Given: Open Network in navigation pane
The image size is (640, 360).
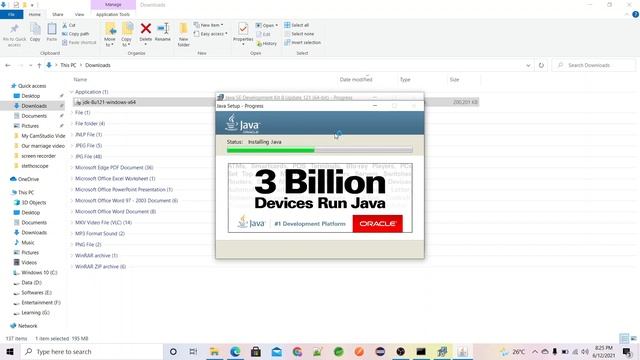Looking at the screenshot, I should tap(27, 326).
